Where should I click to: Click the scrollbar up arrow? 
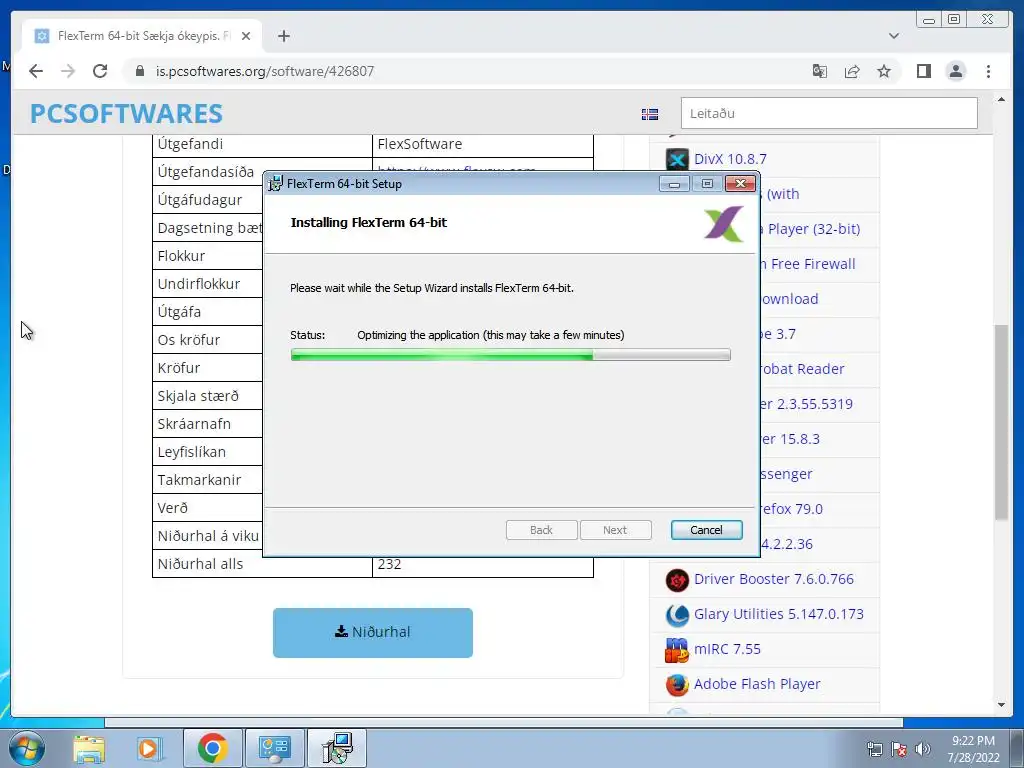(x=1002, y=99)
